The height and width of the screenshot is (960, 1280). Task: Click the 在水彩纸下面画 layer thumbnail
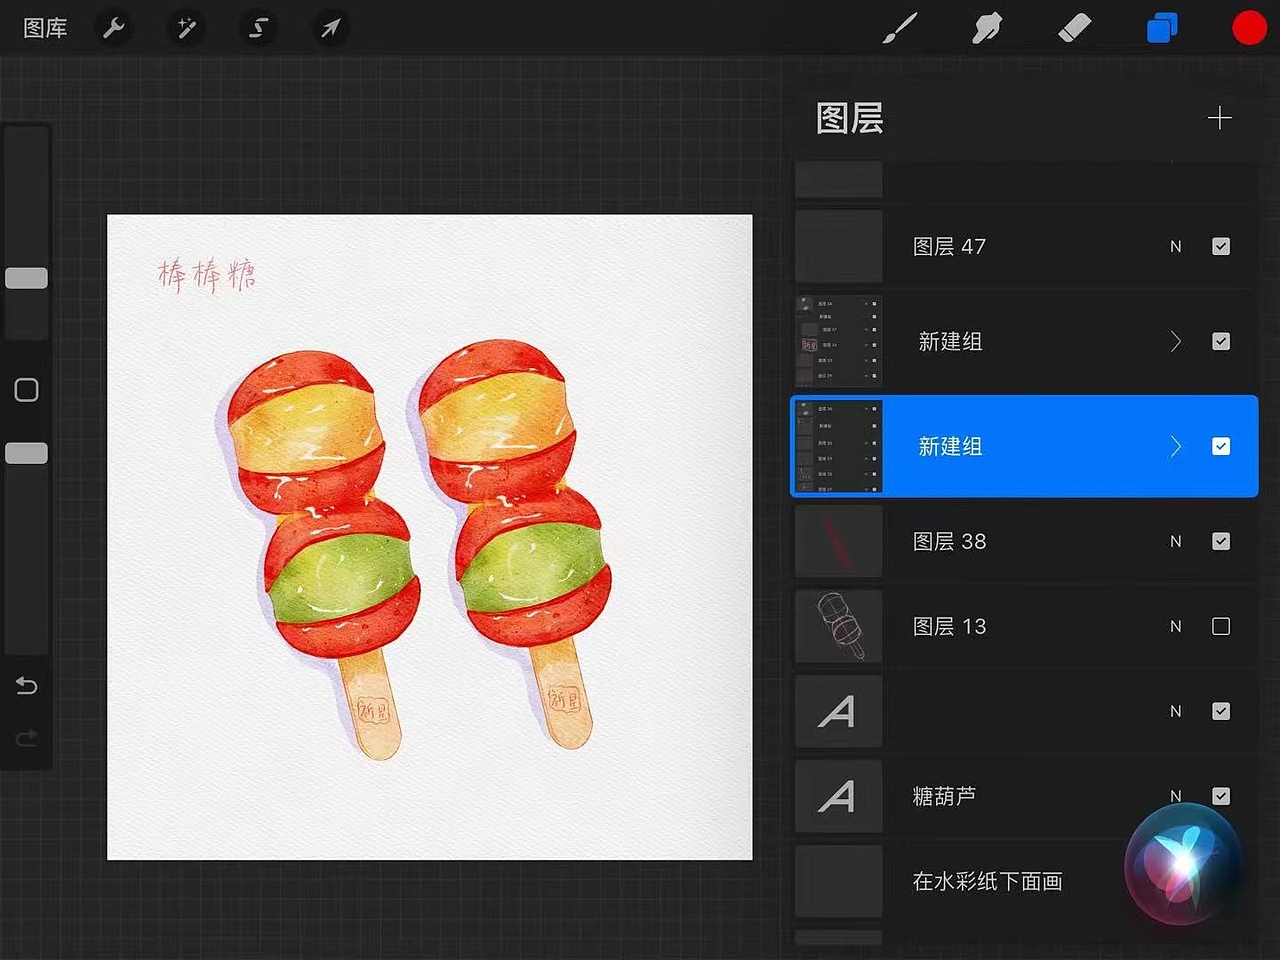point(839,881)
